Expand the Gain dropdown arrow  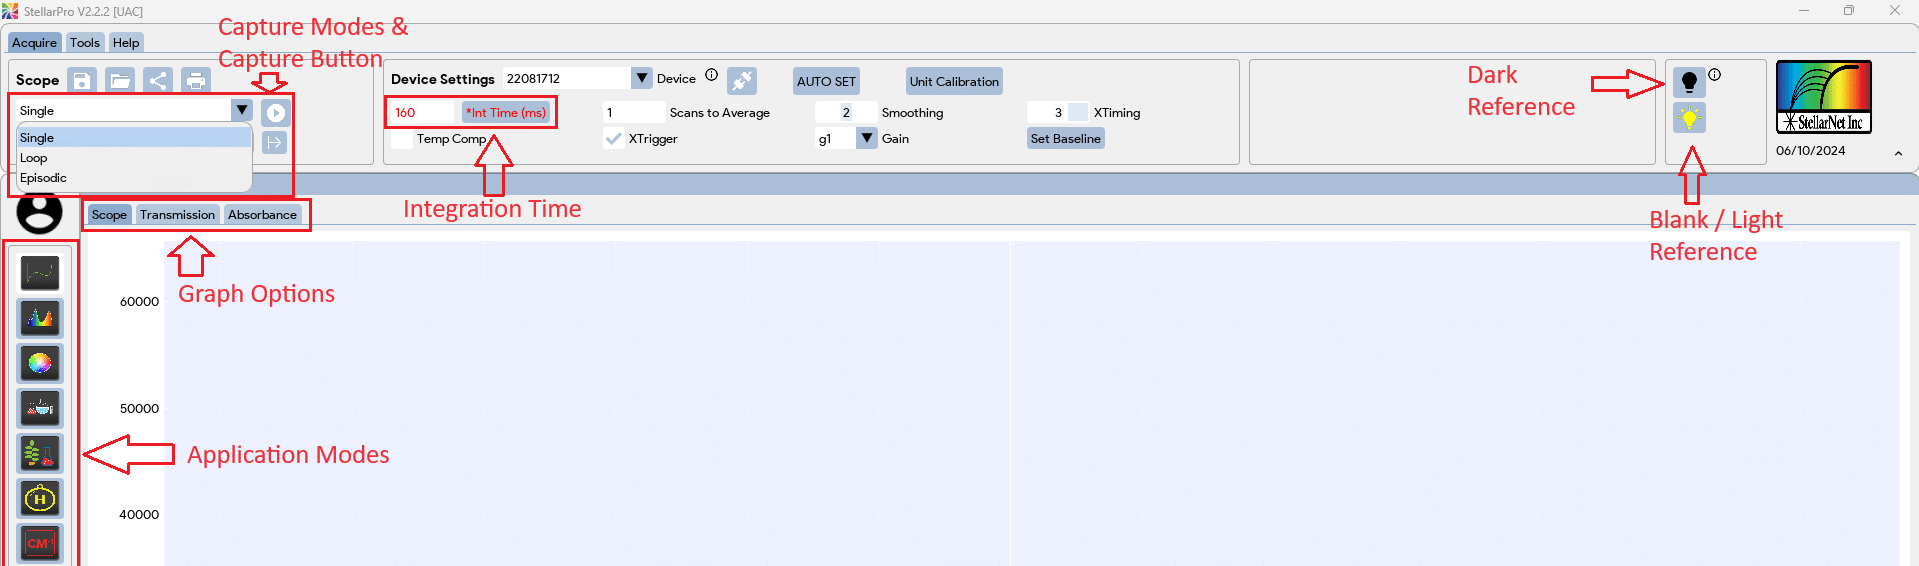pos(866,138)
